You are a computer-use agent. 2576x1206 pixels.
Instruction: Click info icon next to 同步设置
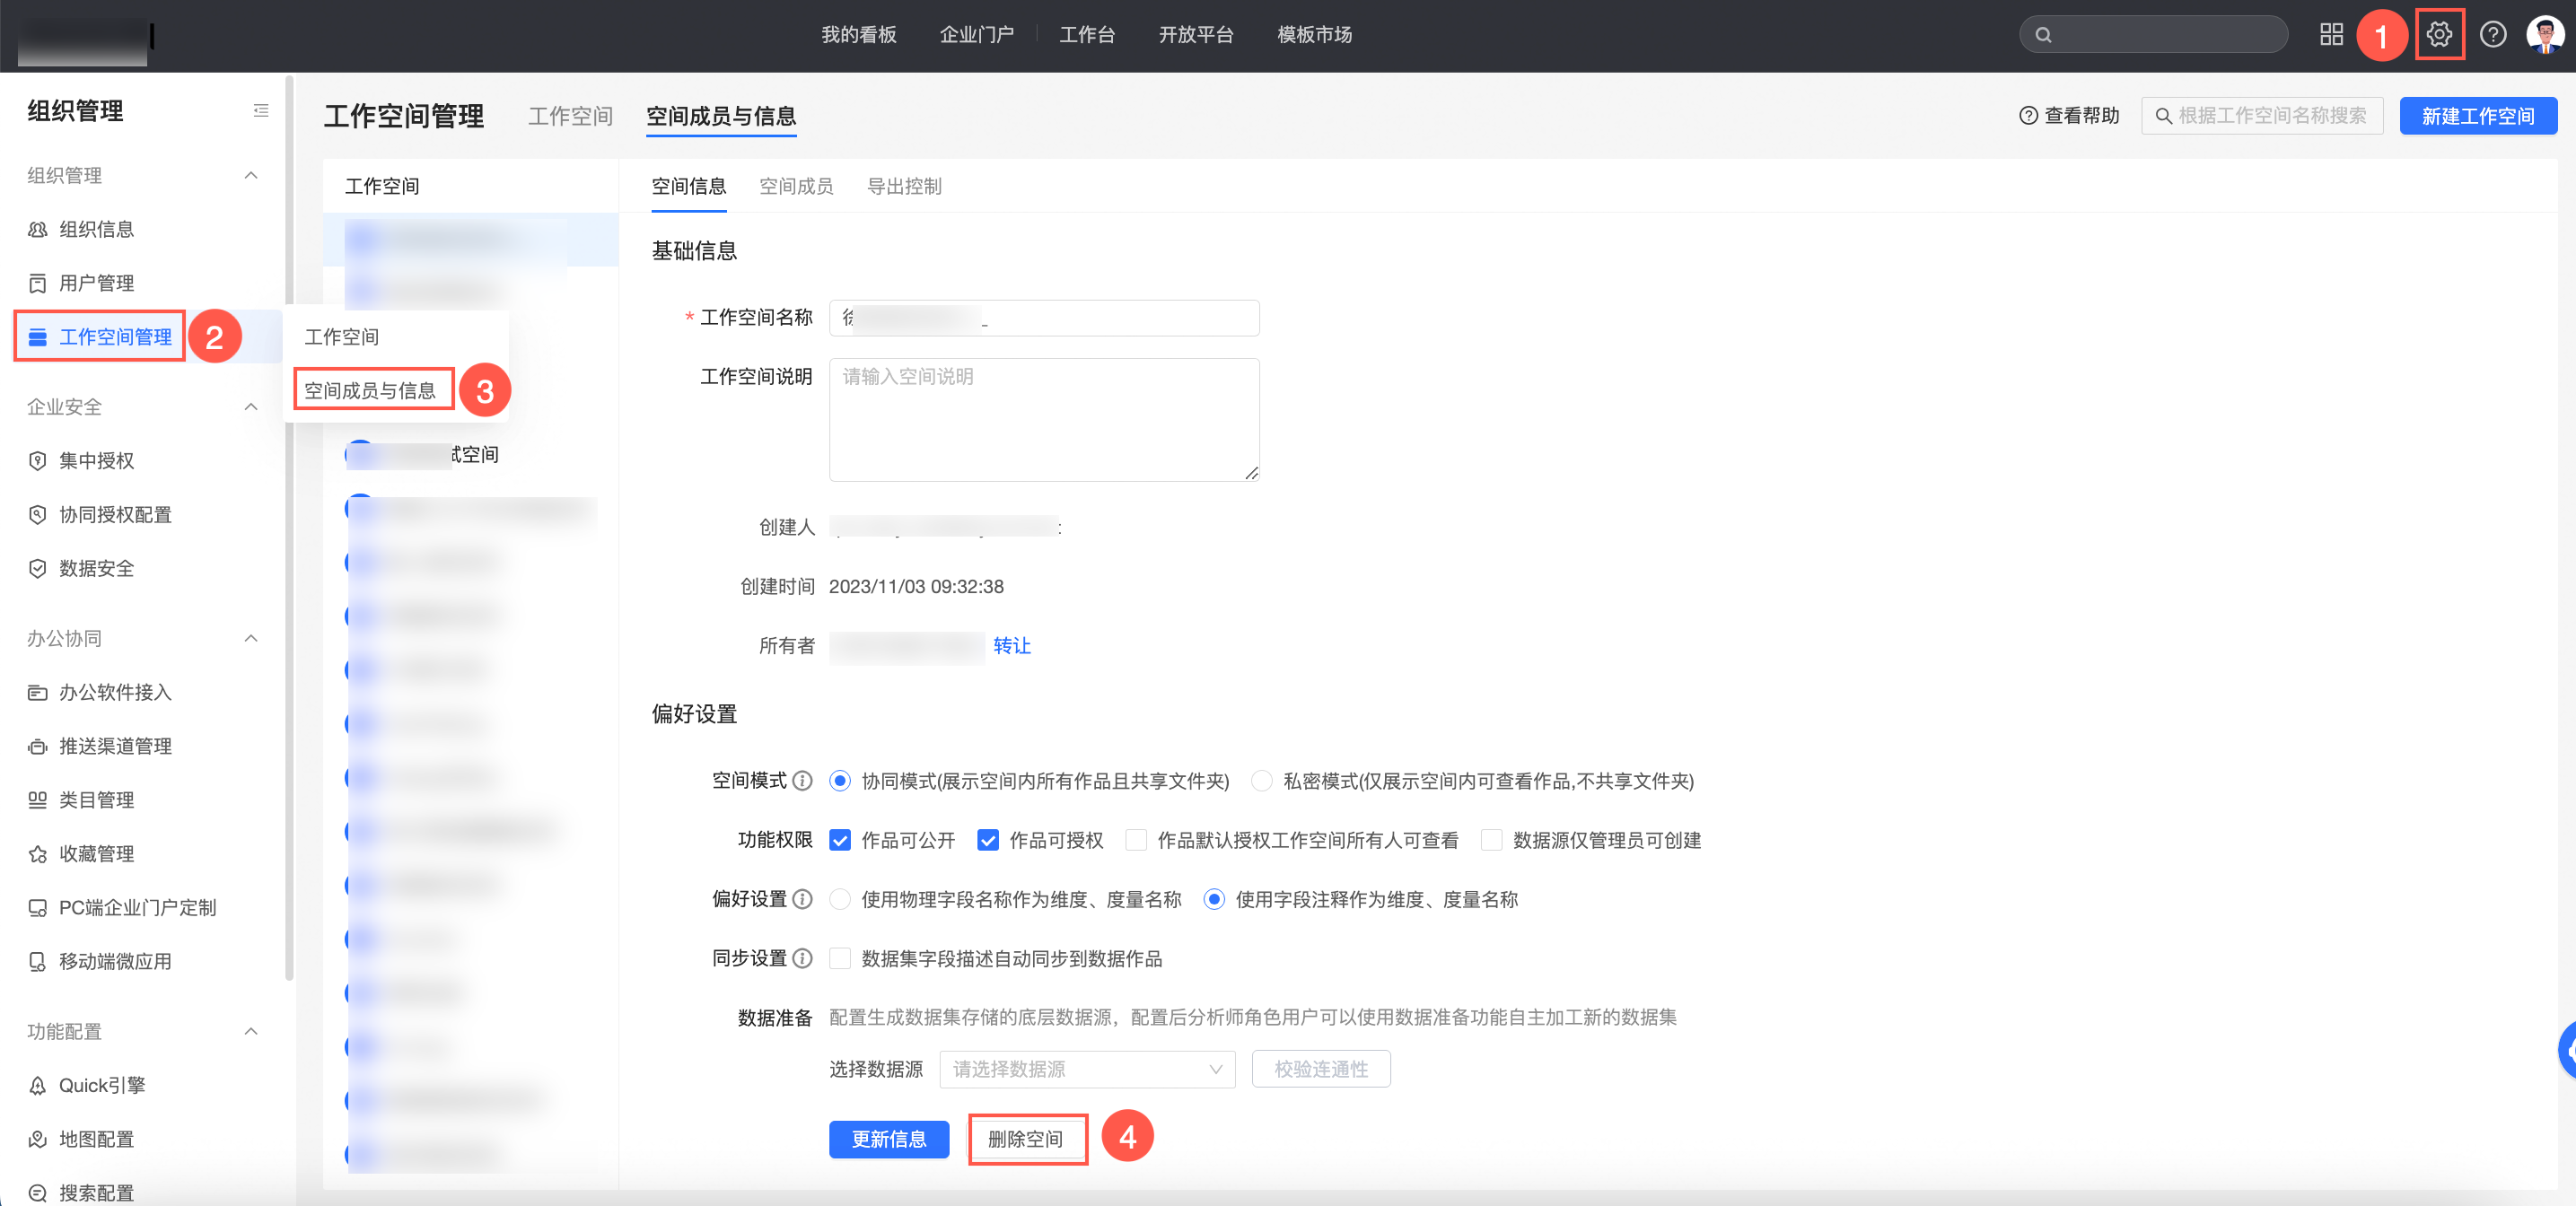pos(802,958)
